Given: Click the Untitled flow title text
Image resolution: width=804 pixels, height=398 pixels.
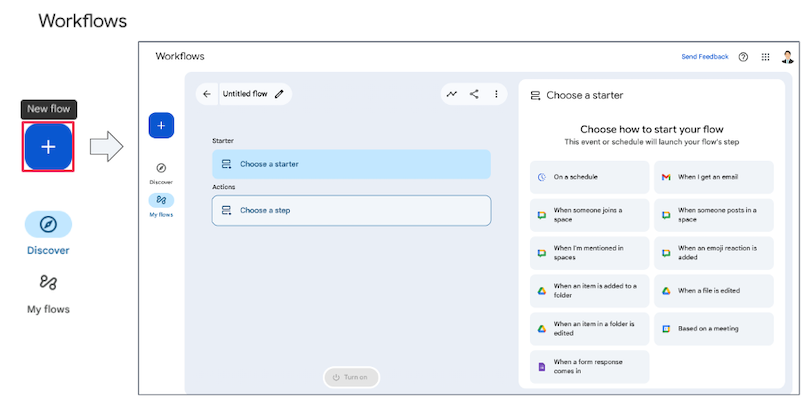Looking at the screenshot, I should coord(245,94).
